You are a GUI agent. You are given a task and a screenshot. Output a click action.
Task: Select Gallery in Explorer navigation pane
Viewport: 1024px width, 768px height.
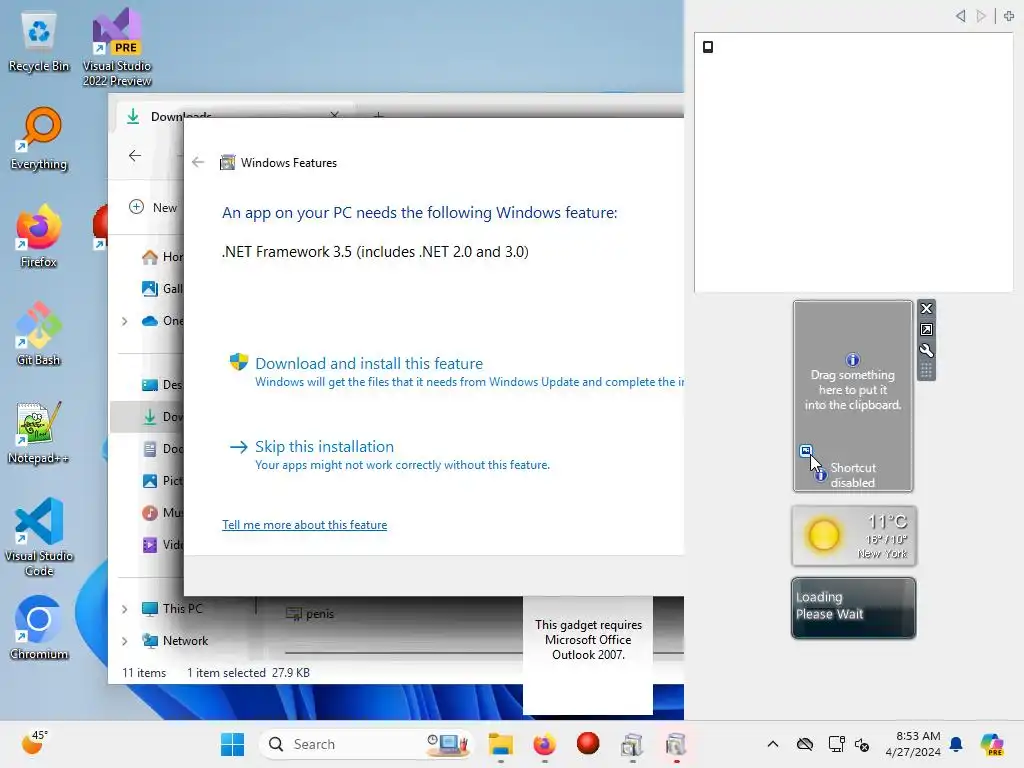pos(162,289)
